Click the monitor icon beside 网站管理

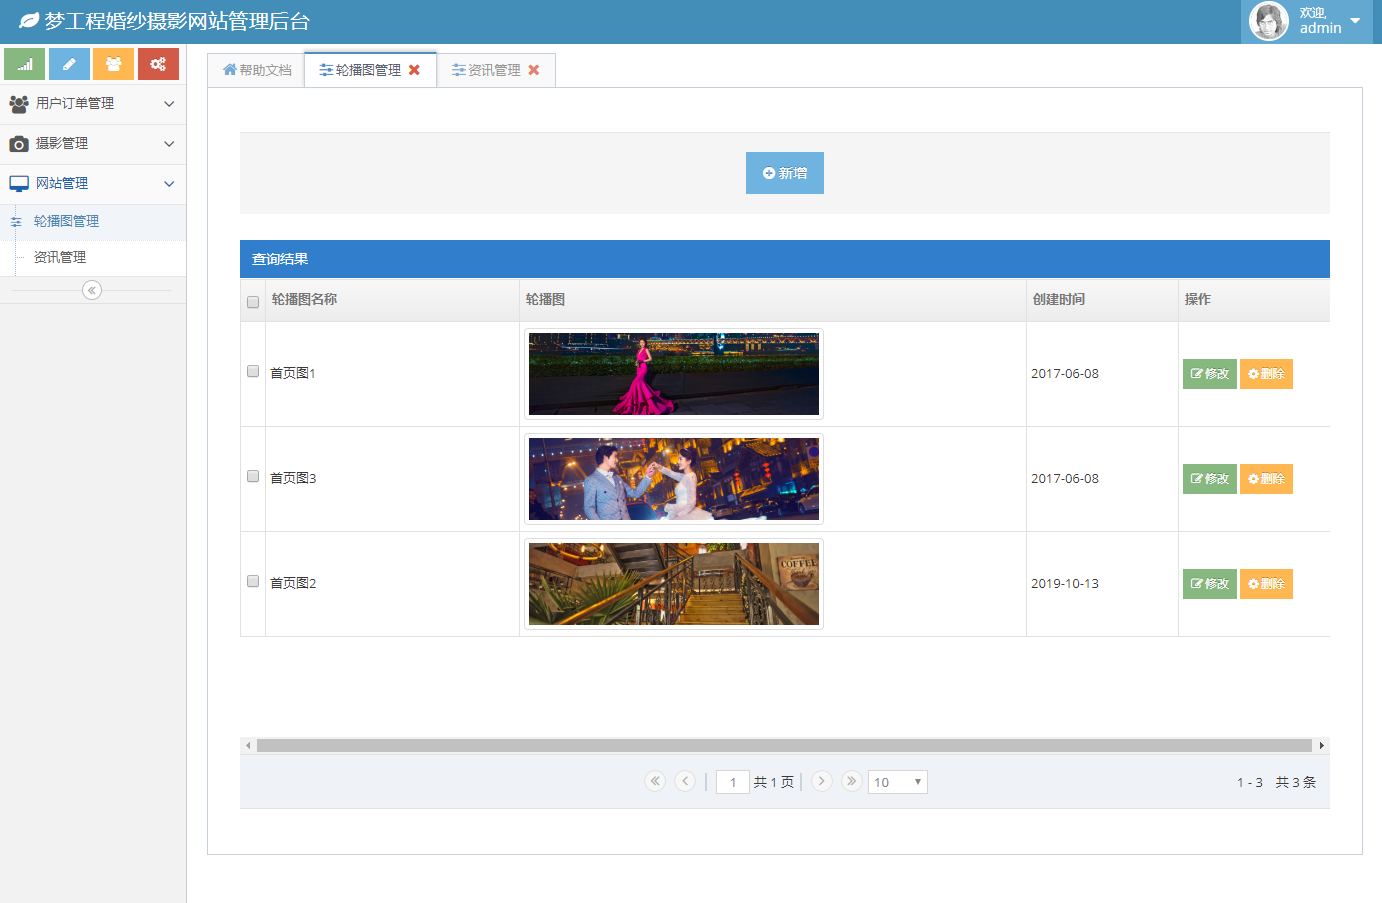point(18,184)
